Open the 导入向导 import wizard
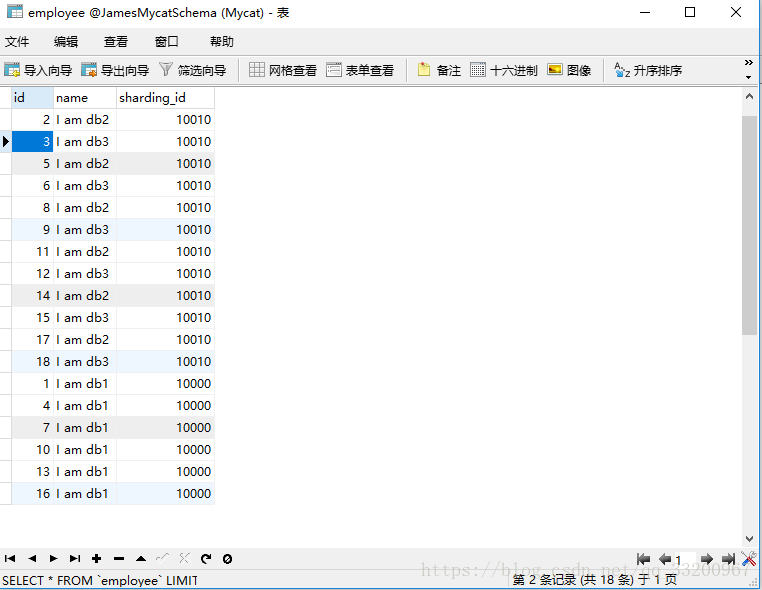Screen dimensions: 762x590 (x=38, y=70)
